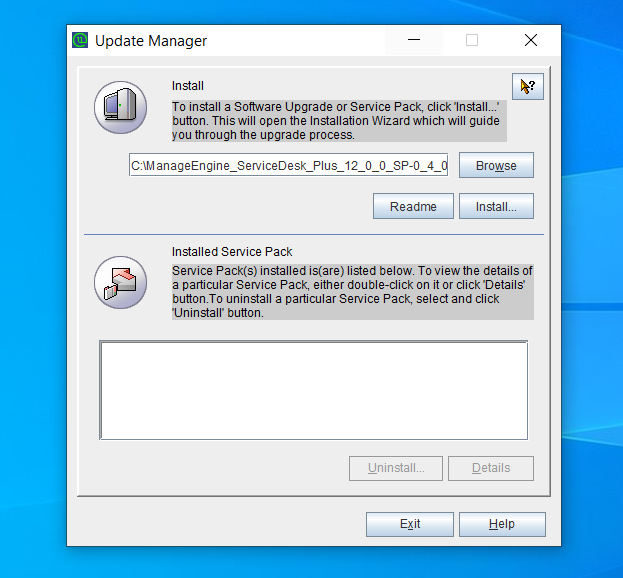
Task: Click the Update Manager title bar logo
Action: point(80,40)
